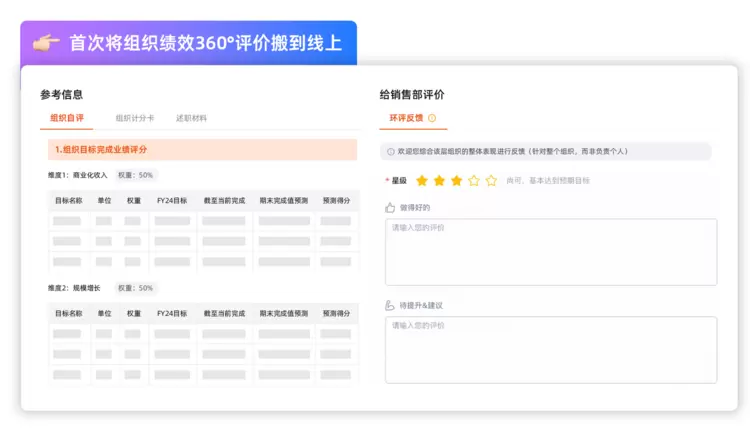Open the 环评反馈 tab

pos(405,118)
